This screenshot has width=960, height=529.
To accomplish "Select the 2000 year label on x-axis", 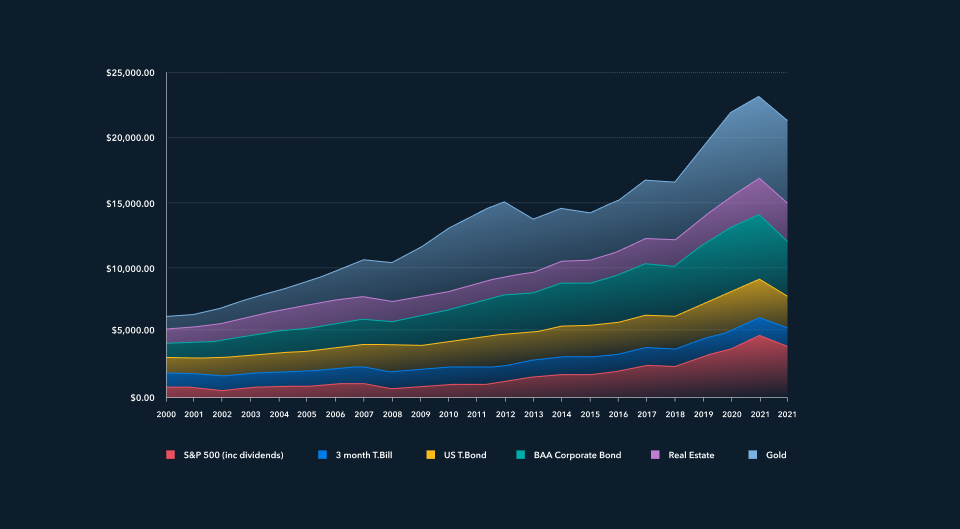I will (x=166, y=413).
